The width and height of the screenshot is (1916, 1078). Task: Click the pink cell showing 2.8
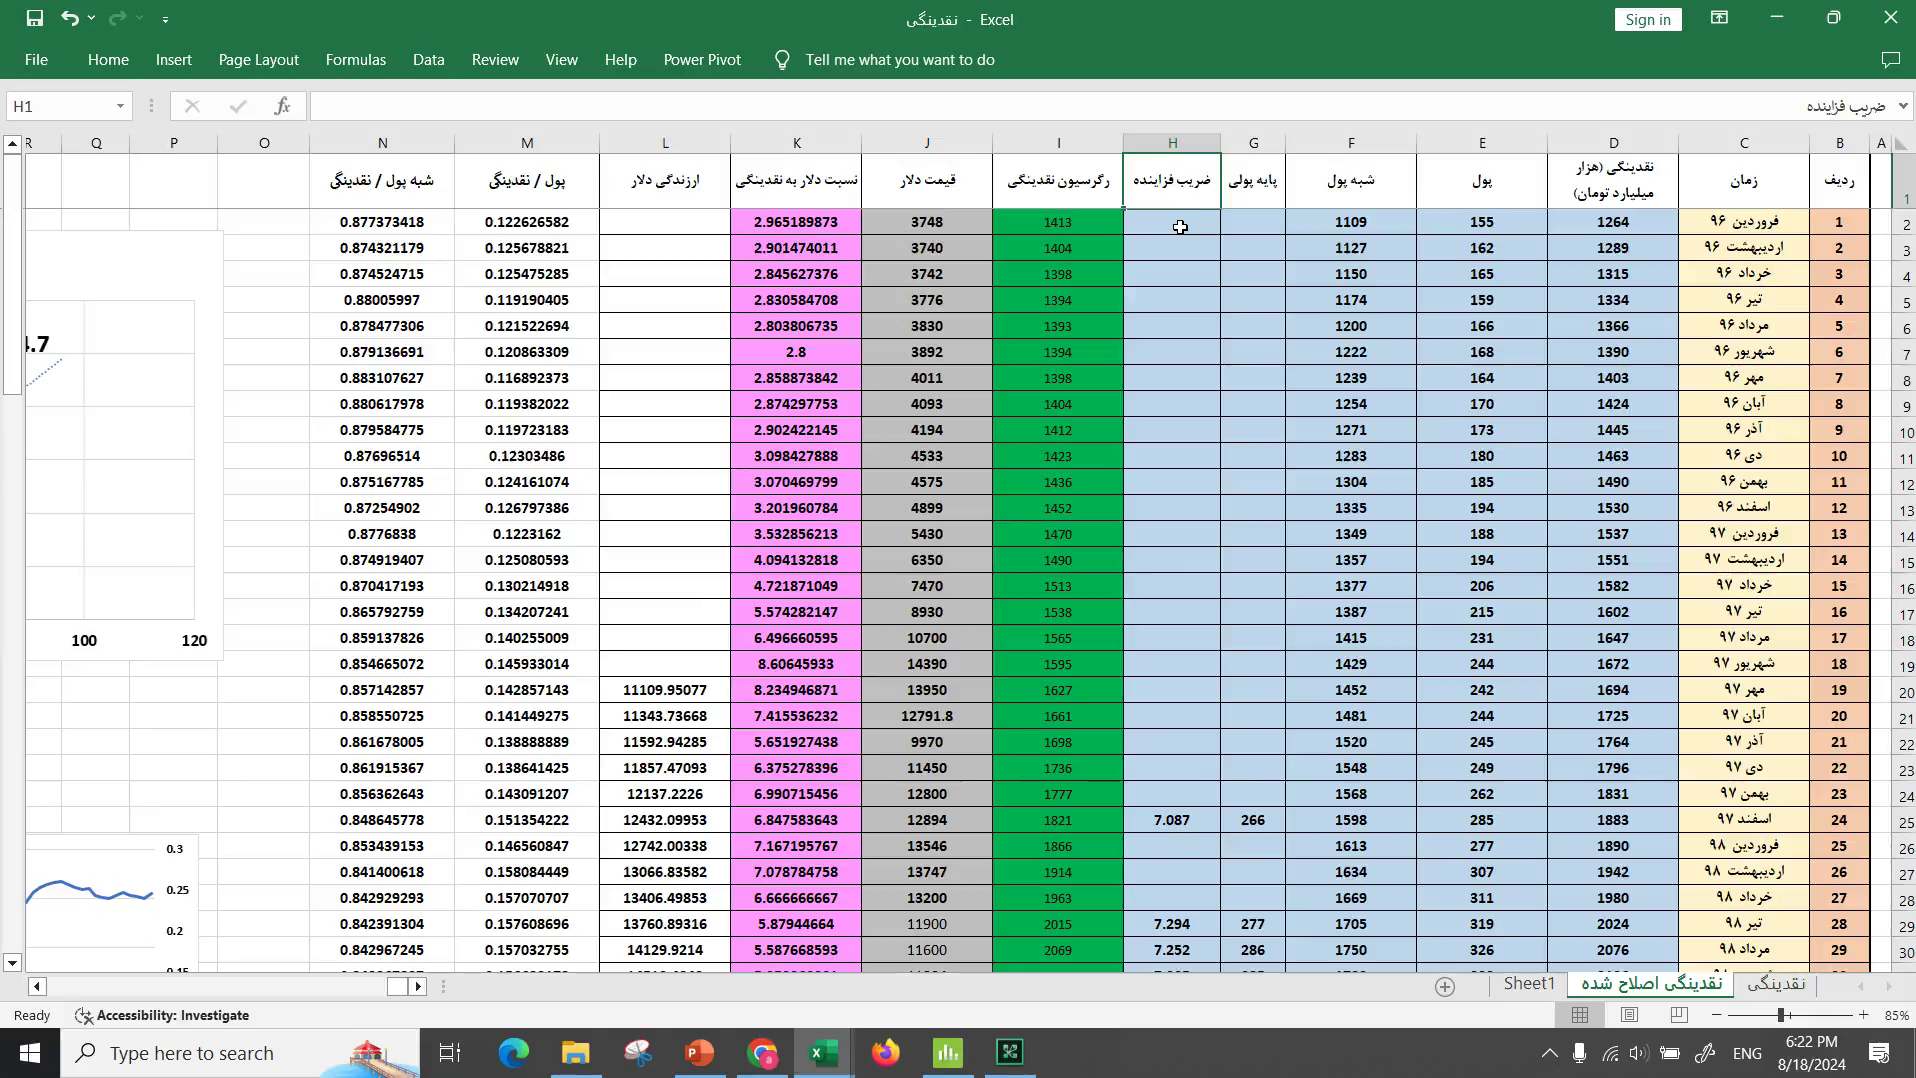coord(796,352)
